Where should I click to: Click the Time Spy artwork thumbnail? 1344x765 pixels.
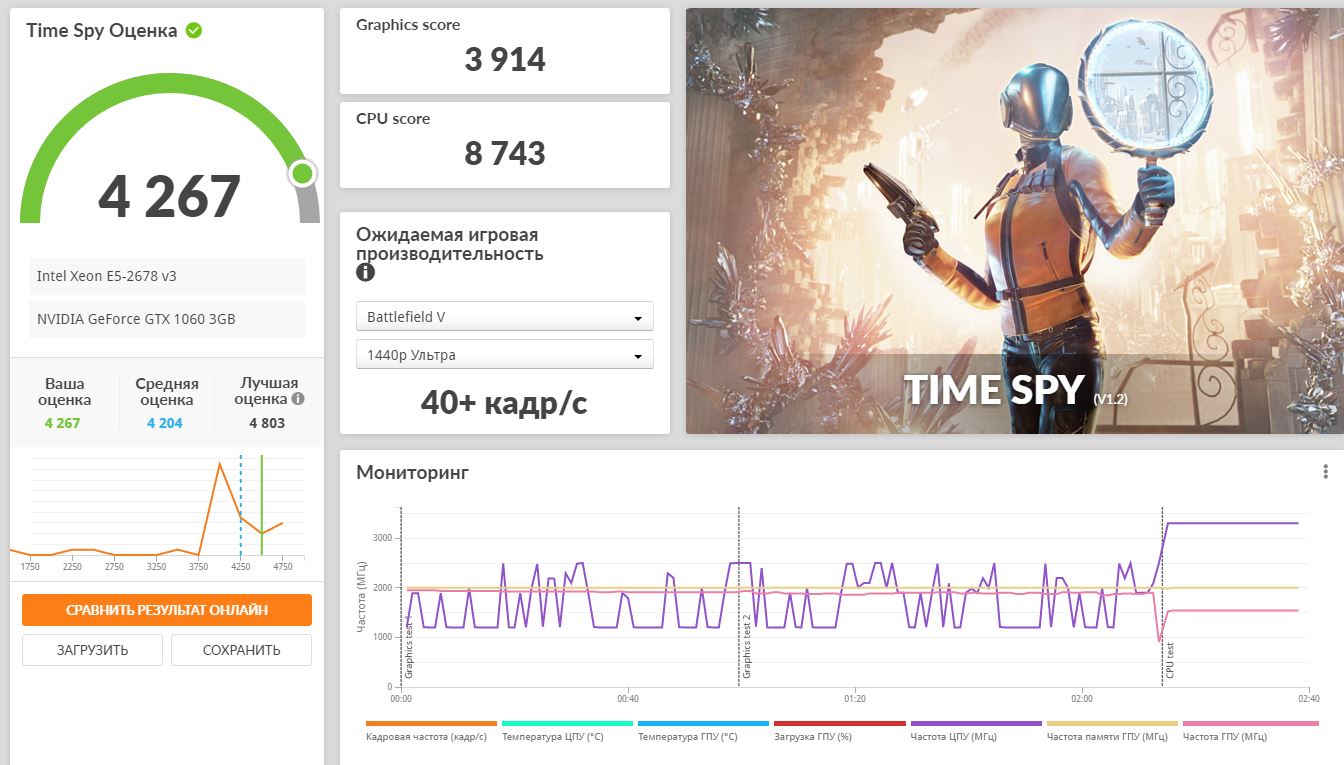(1014, 221)
